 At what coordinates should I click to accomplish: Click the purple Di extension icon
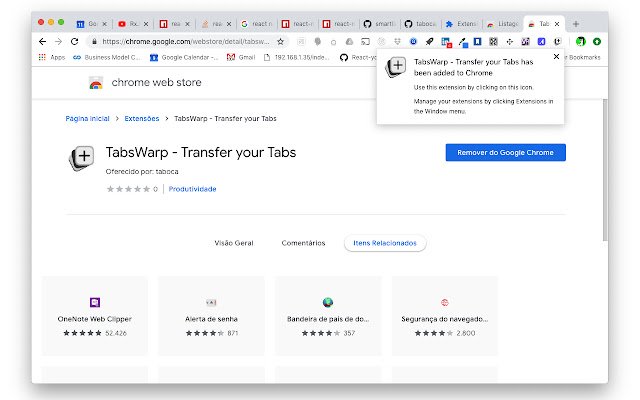(525, 41)
